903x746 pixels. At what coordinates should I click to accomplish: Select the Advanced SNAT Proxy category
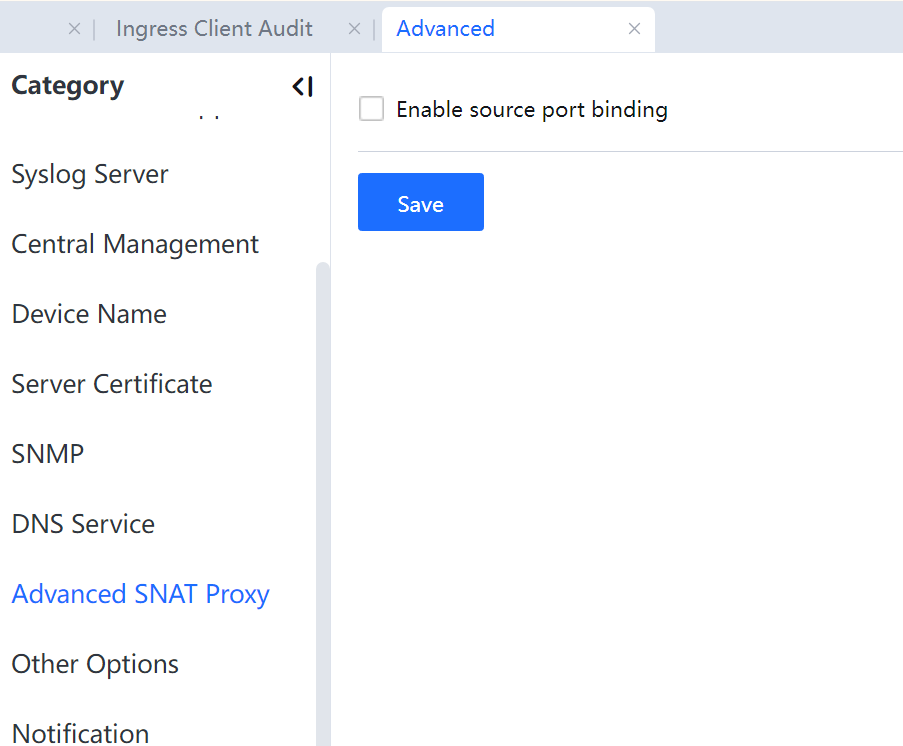click(141, 594)
